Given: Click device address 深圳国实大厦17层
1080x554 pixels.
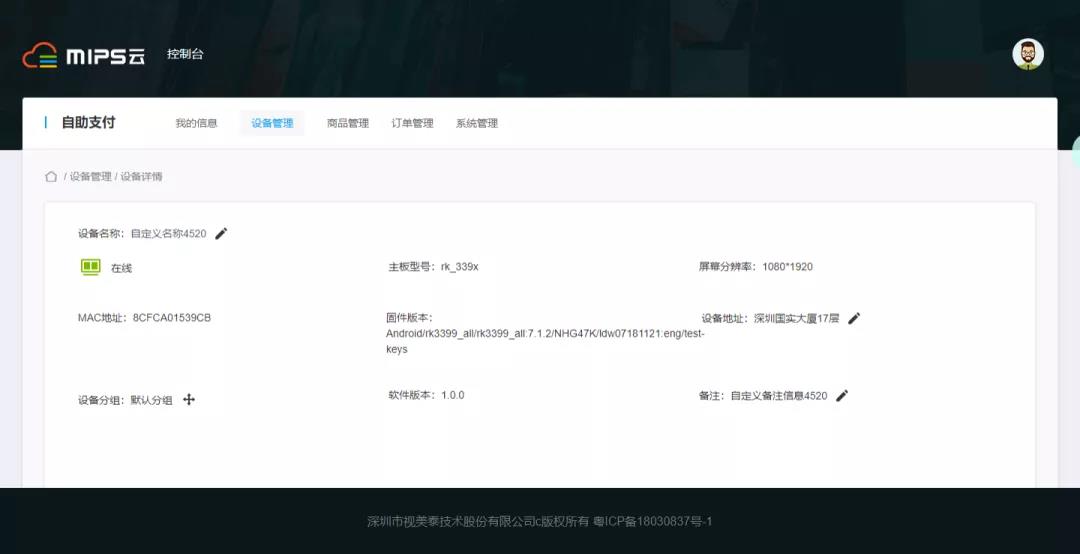Looking at the screenshot, I should (x=796, y=318).
